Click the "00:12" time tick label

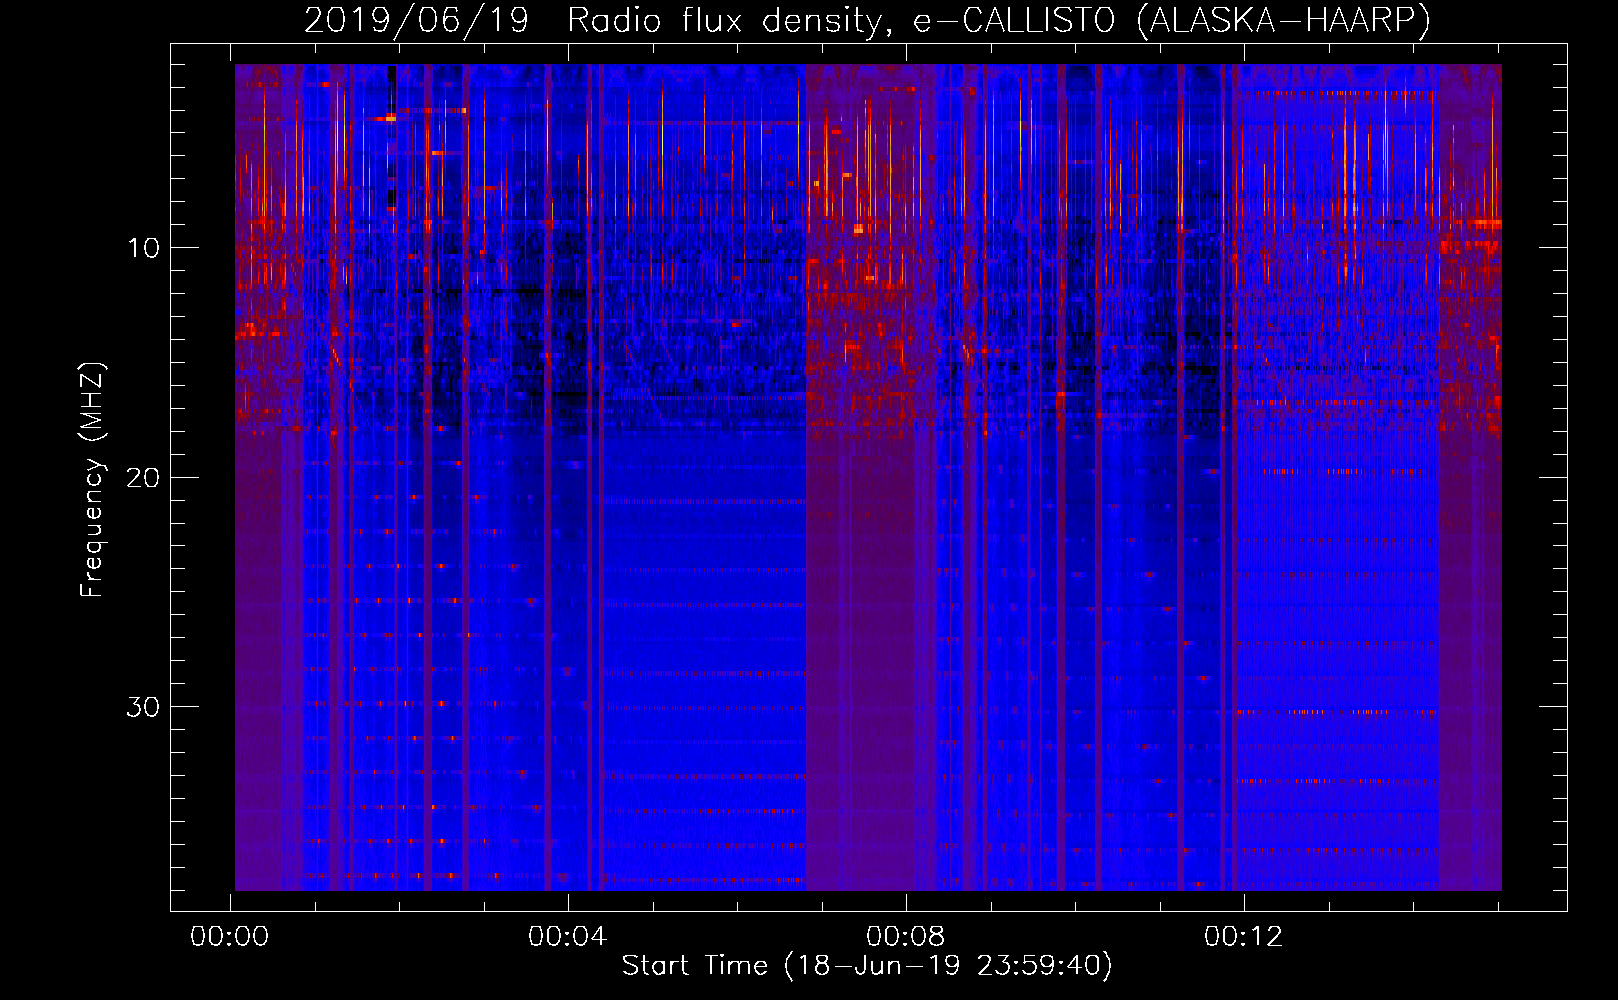[x=1244, y=936]
